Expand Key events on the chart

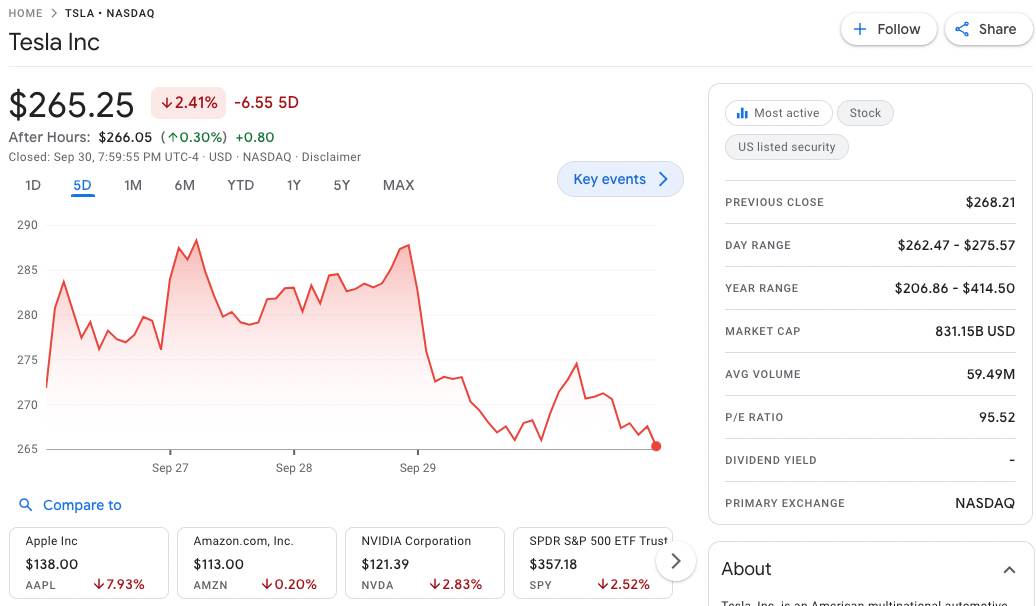(620, 179)
